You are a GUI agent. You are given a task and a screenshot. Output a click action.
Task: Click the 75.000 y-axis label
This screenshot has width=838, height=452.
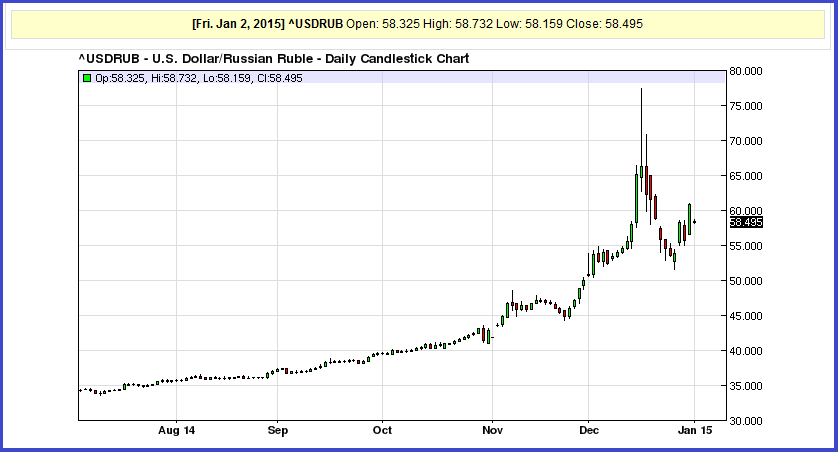(746, 106)
